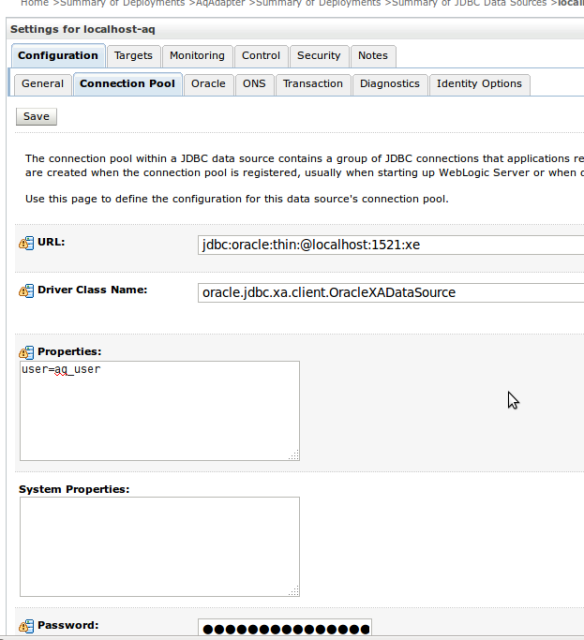
Task: Click the Save button
Action: (x=36, y=117)
